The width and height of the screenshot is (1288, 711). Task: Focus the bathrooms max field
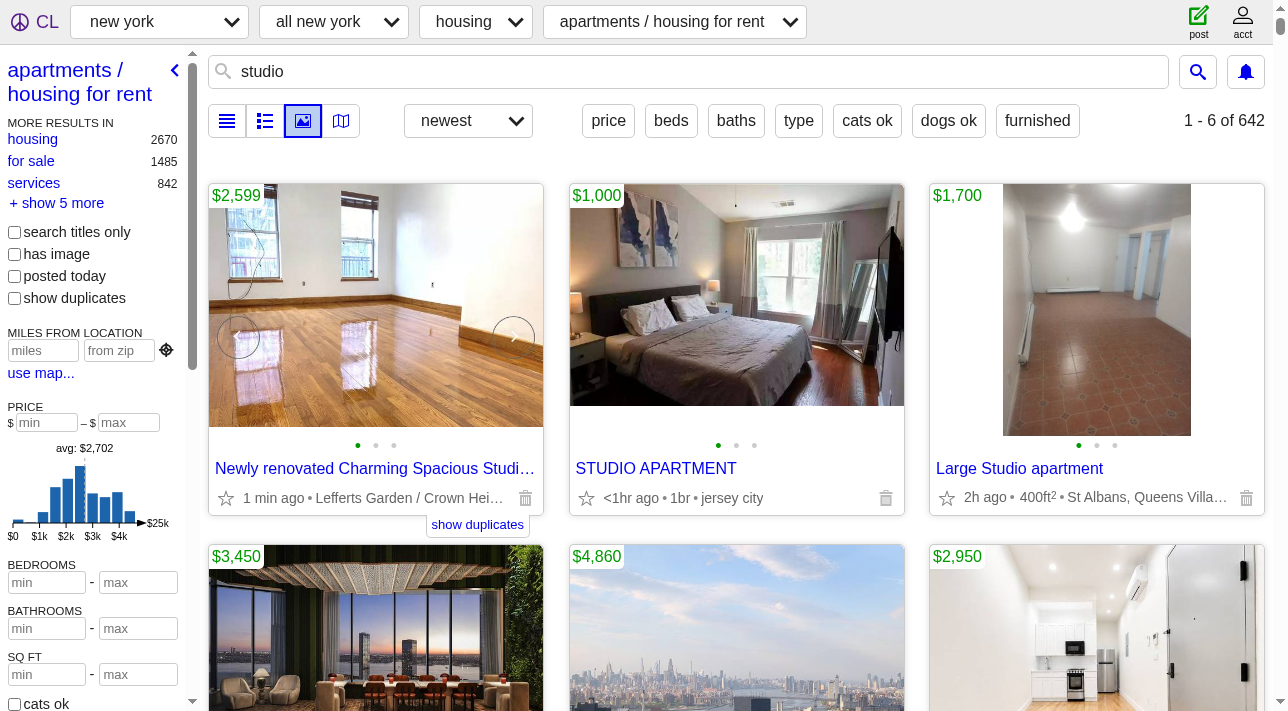[x=139, y=629]
